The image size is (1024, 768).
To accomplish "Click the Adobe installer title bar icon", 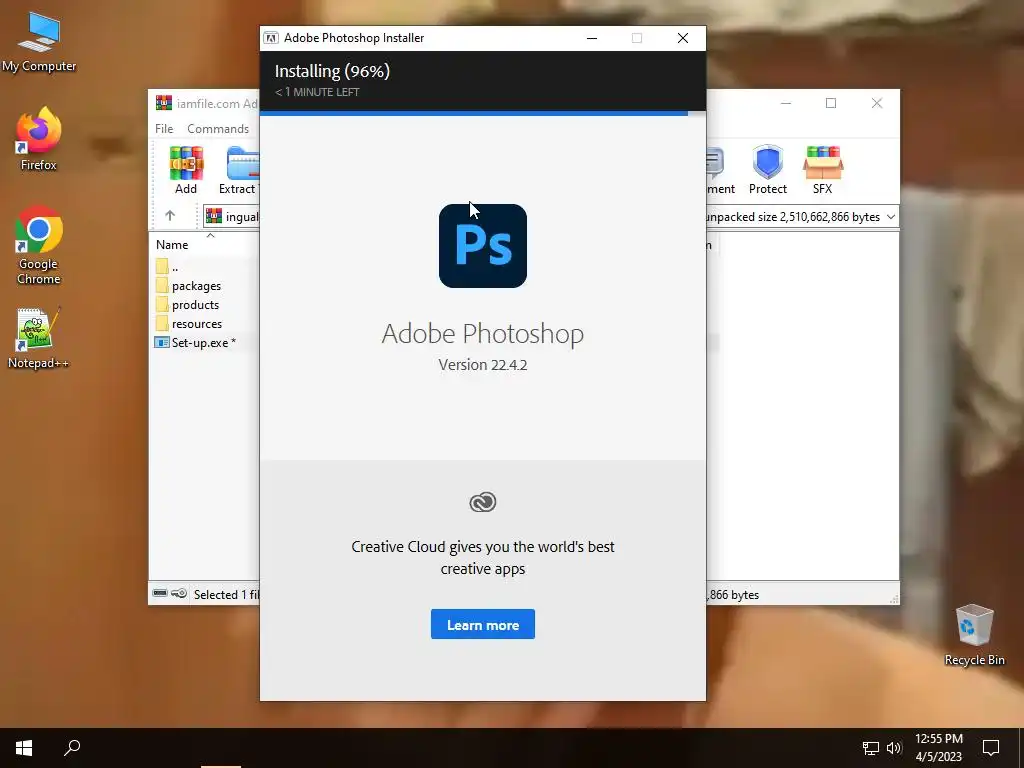I will (x=271, y=38).
